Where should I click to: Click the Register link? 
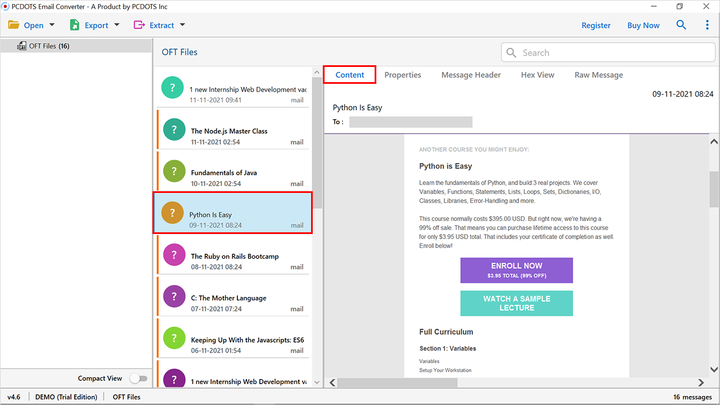point(596,24)
